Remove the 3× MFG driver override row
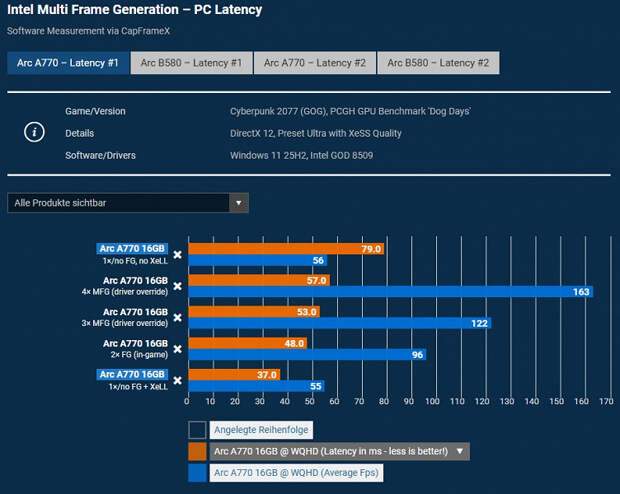Viewport: 620px width, 494px height. tap(177, 317)
